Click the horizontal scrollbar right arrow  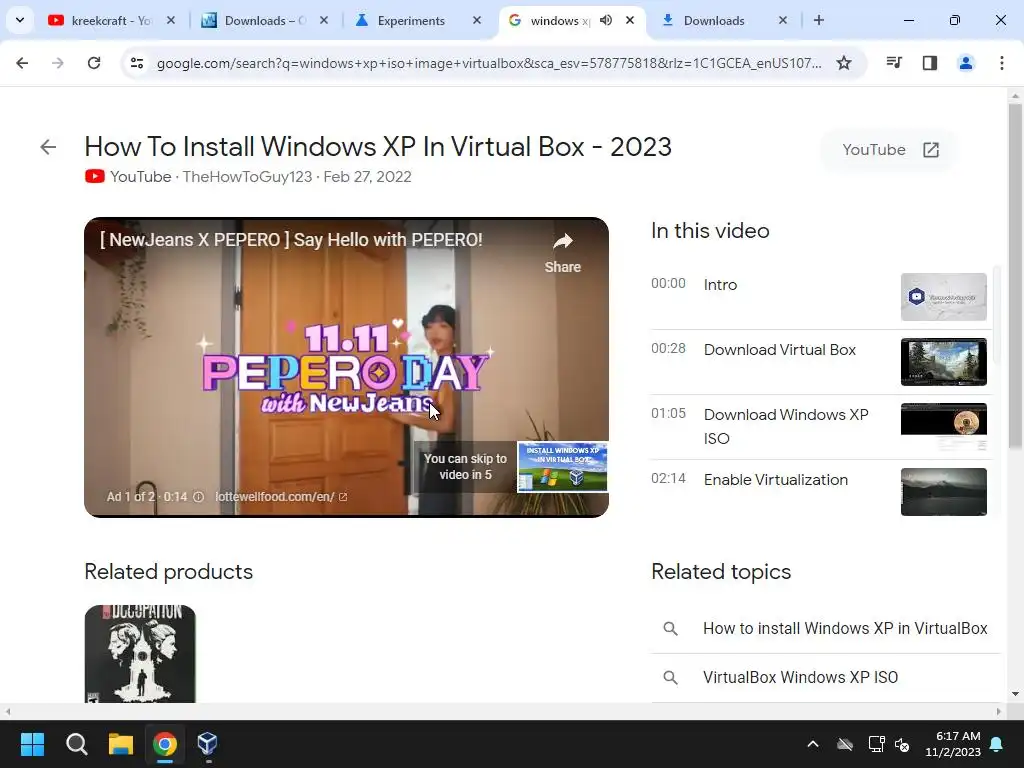tap(999, 711)
